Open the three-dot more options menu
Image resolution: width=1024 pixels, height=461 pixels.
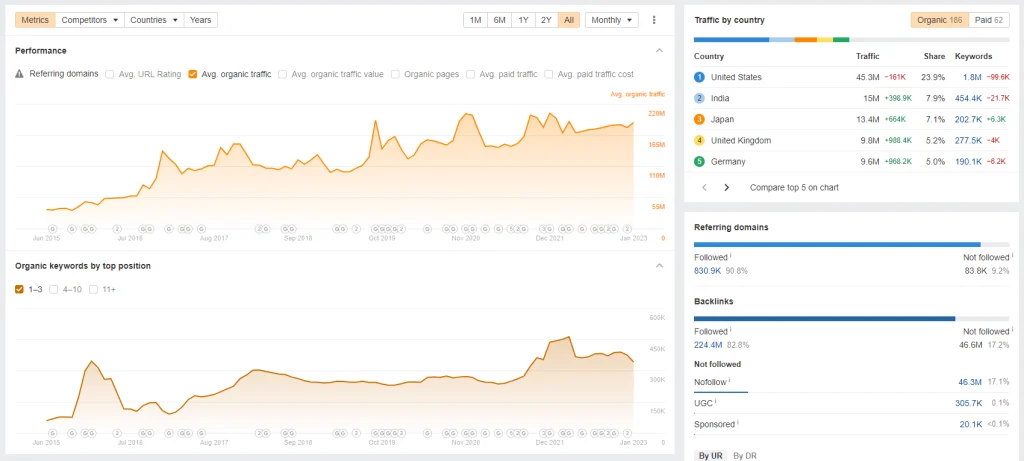pyautogui.click(x=654, y=20)
